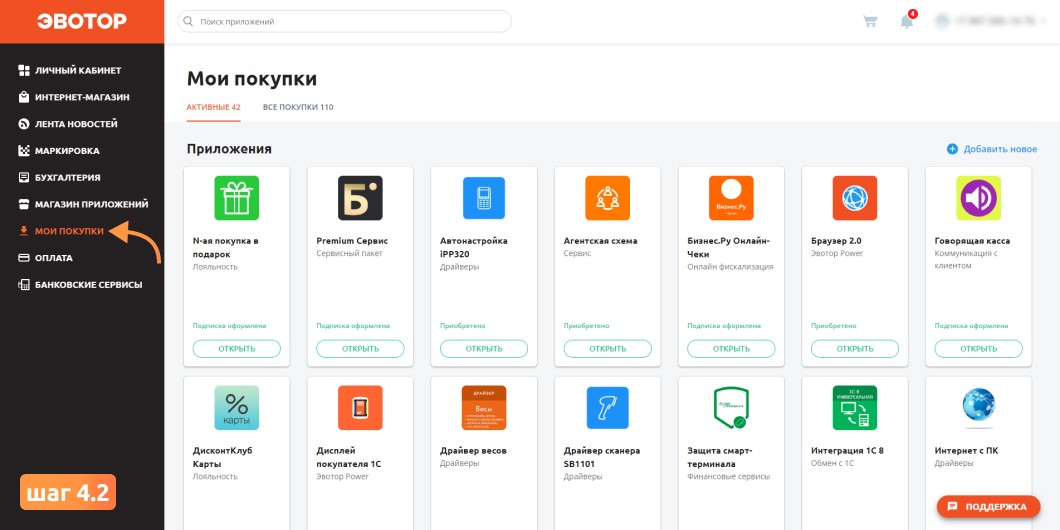This screenshot has height=530, width=1060.
Task: Click the Драйвер весов app icon
Action: pos(484,408)
